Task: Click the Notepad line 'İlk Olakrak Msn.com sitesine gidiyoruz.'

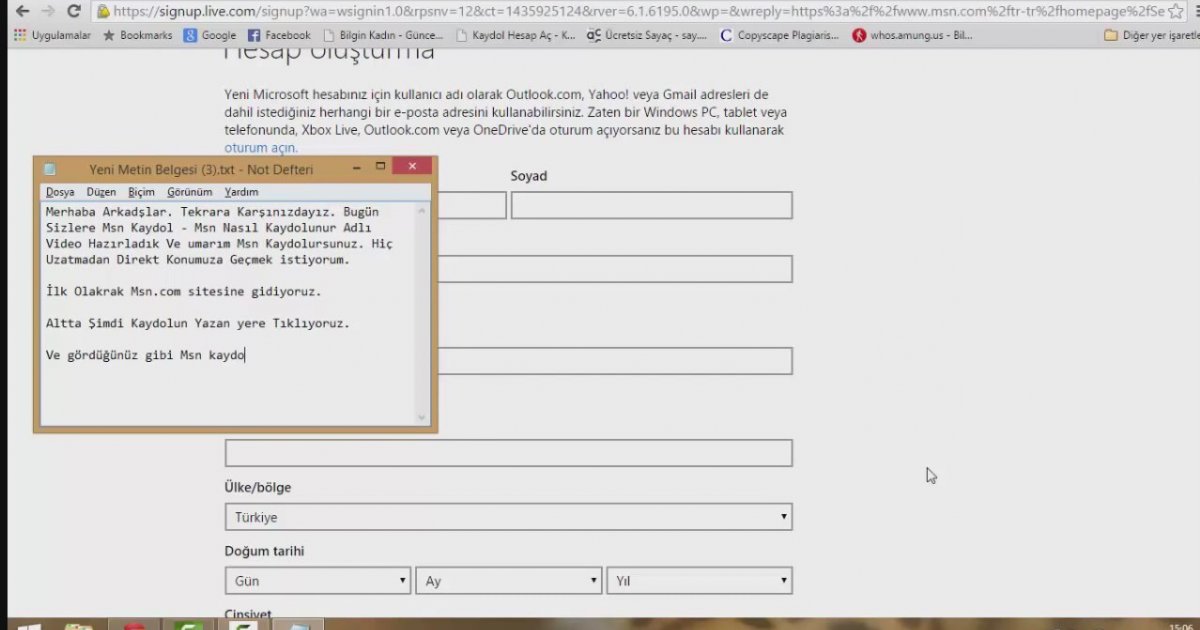Action: point(184,292)
